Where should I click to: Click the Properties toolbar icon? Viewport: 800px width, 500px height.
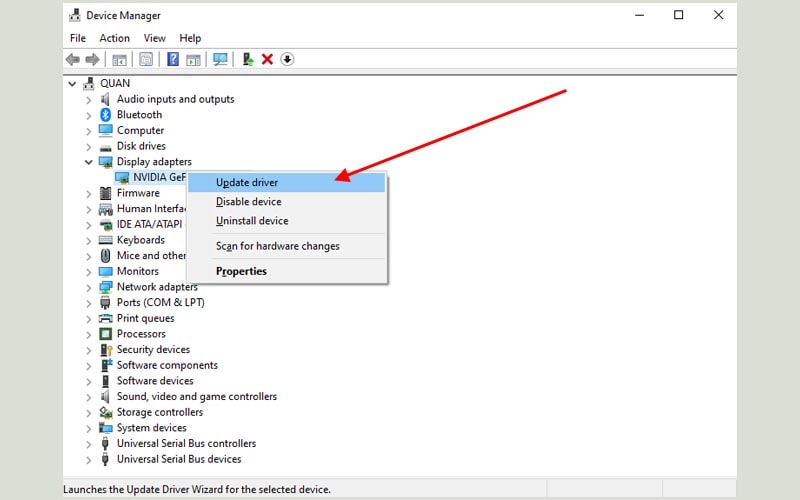pos(146,60)
